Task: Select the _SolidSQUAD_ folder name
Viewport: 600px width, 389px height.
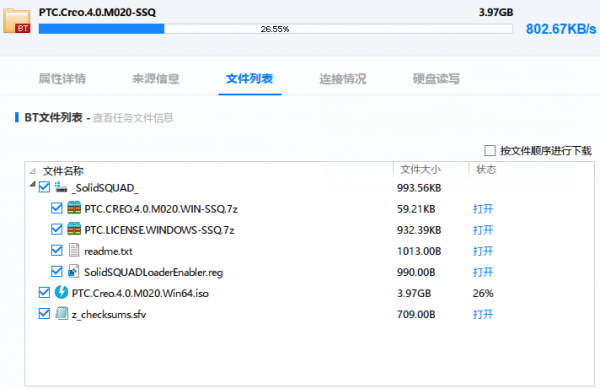Action: click(x=105, y=188)
